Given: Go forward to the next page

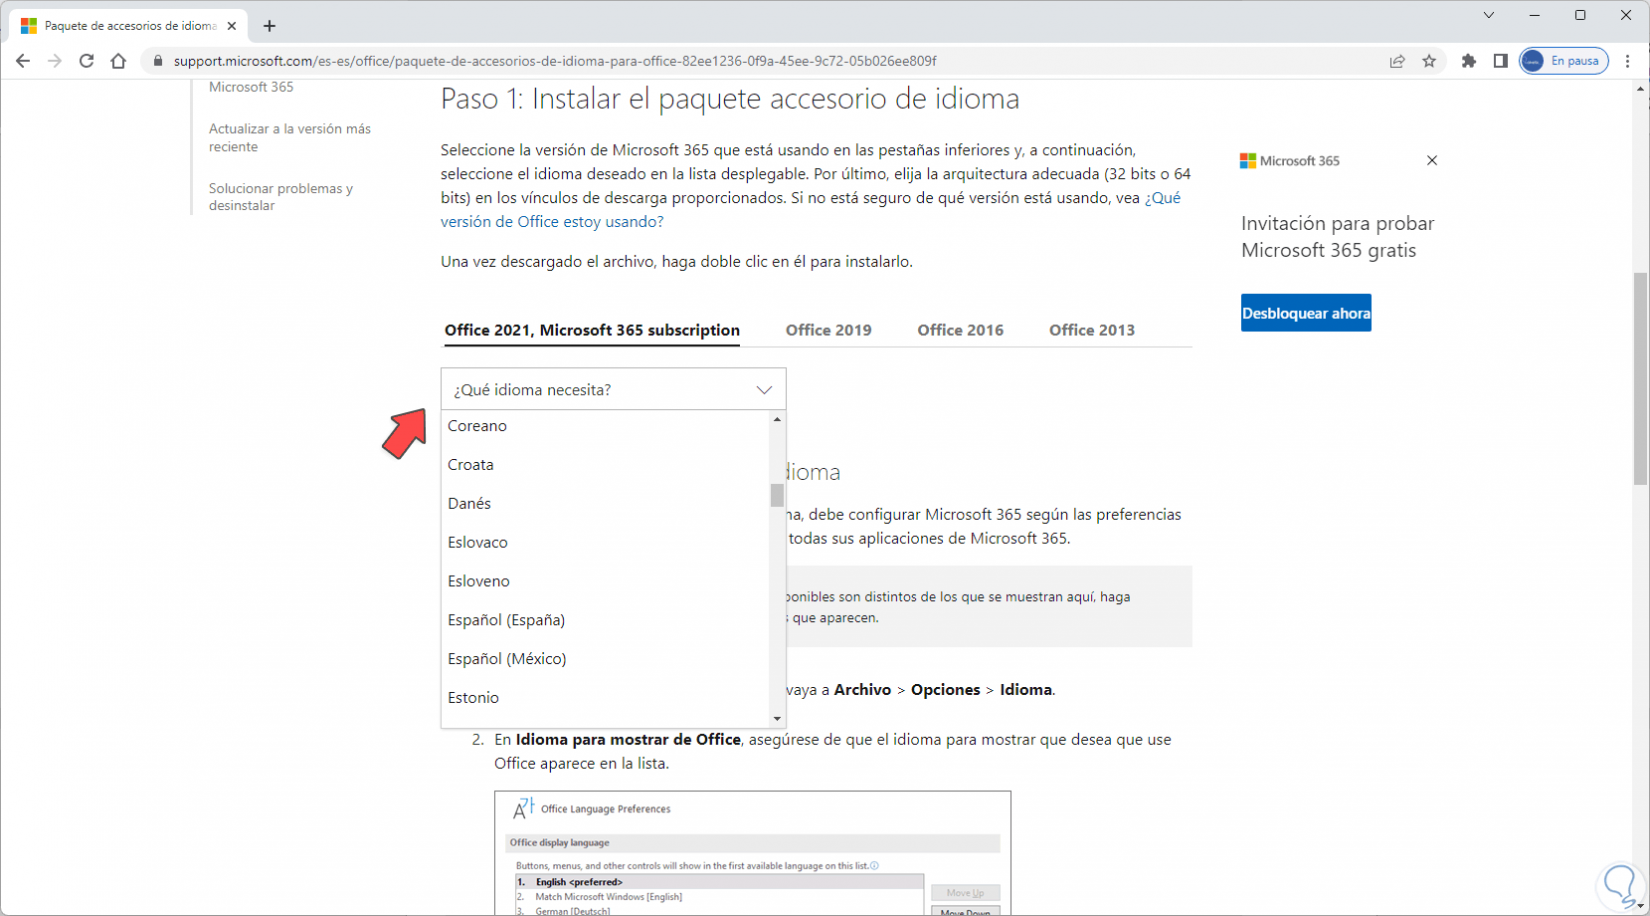Looking at the screenshot, I should coord(55,61).
